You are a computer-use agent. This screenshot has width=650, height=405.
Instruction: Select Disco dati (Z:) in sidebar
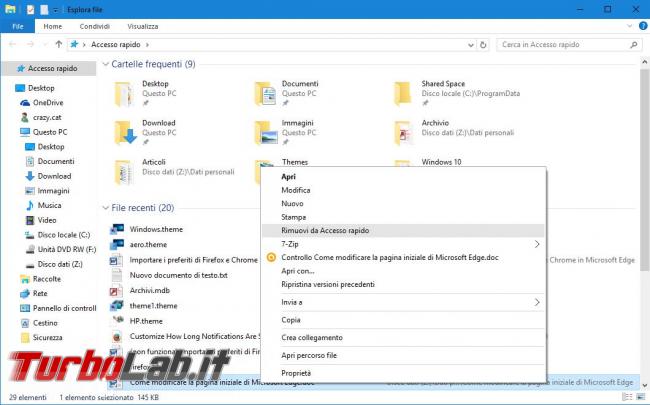pos(54,264)
